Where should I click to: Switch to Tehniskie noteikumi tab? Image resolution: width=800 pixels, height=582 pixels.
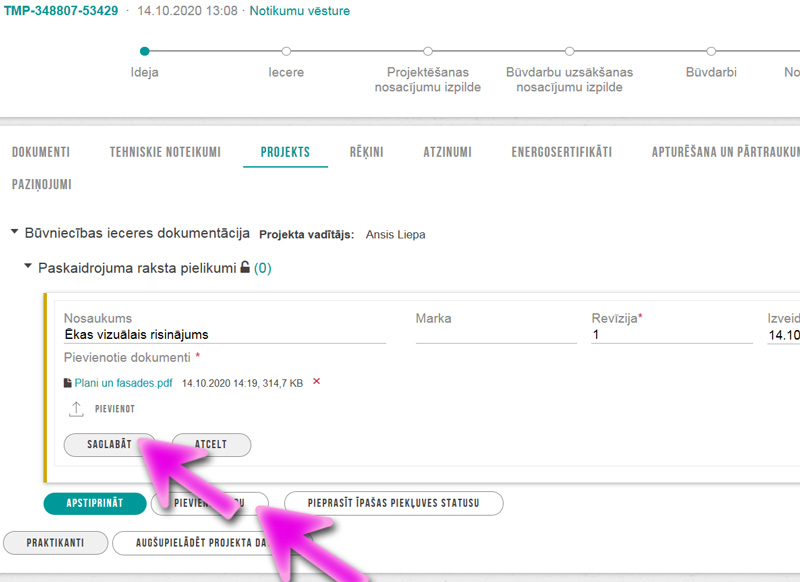[x=165, y=153]
